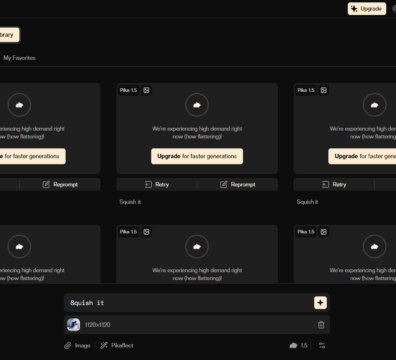Click the high demand message in bottom-row center card
Screen dimensions: 396x360
(197, 274)
